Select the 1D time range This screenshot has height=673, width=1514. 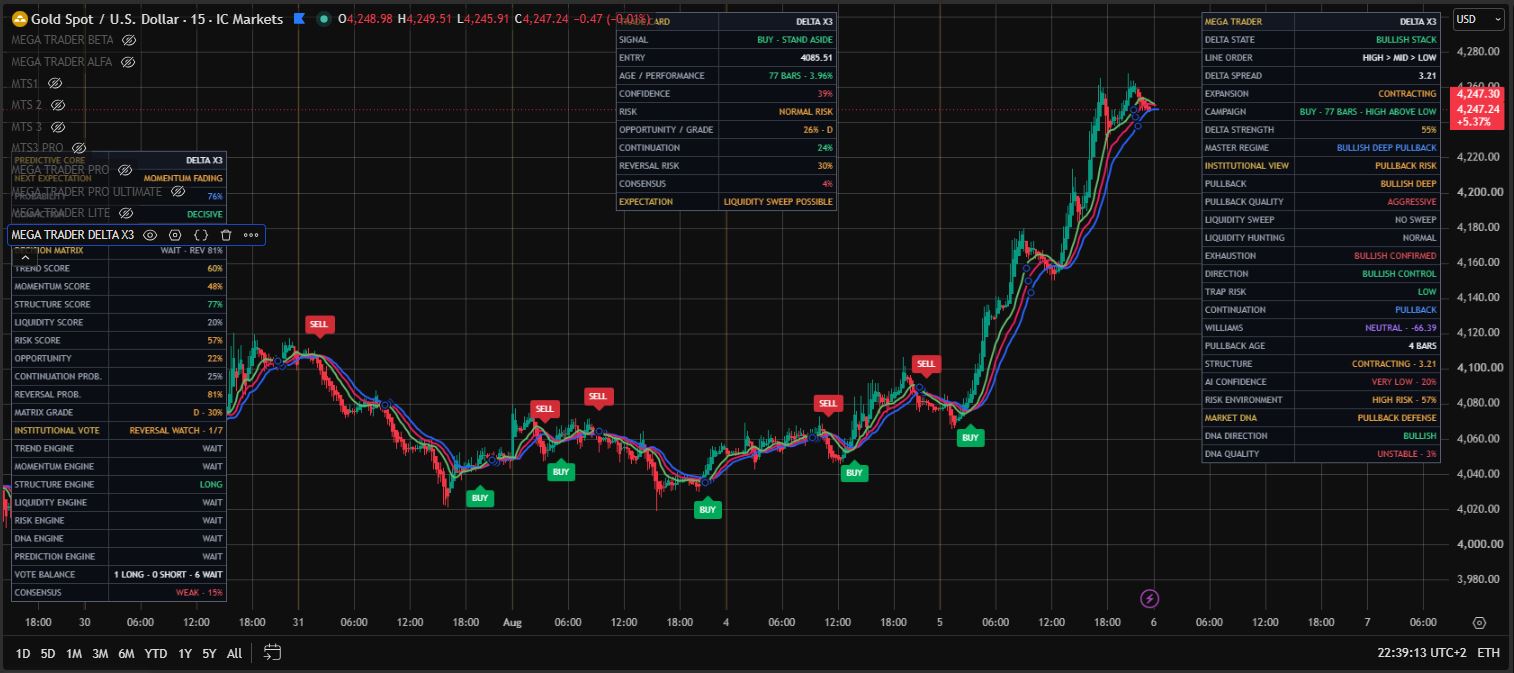point(23,653)
